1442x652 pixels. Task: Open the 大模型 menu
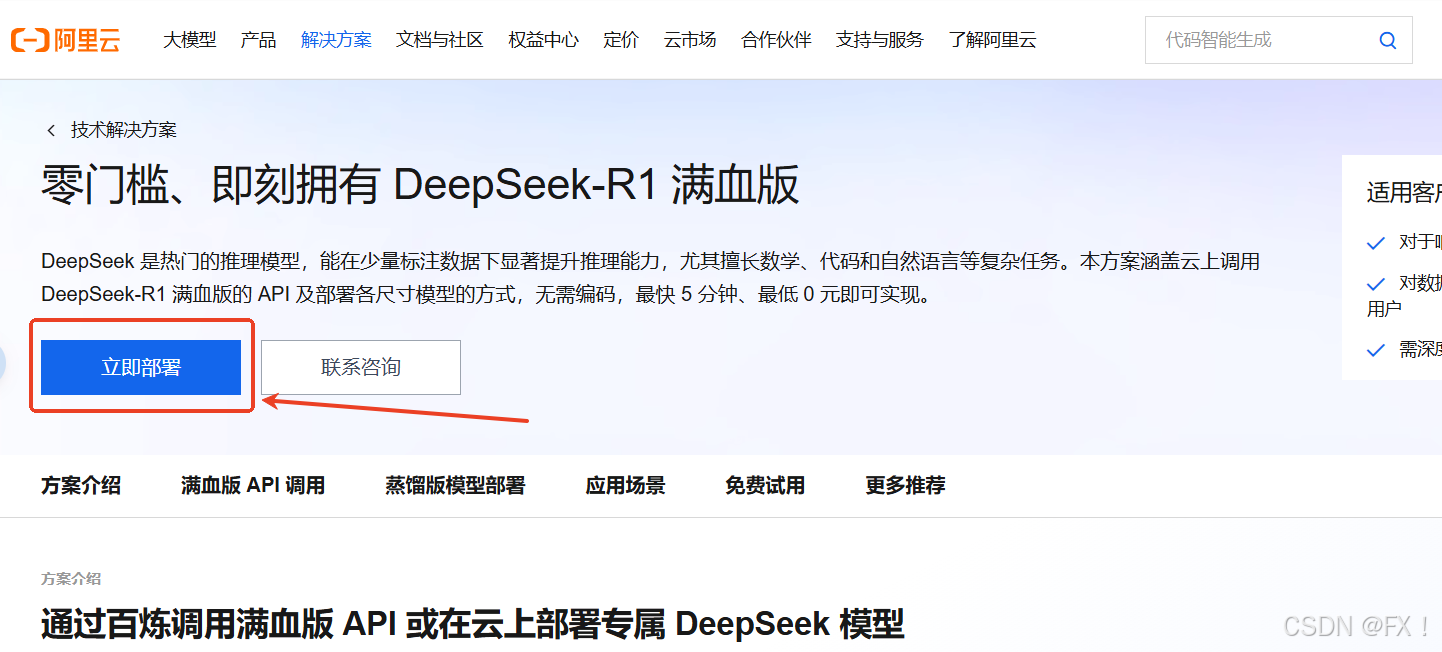[x=190, y=40]
